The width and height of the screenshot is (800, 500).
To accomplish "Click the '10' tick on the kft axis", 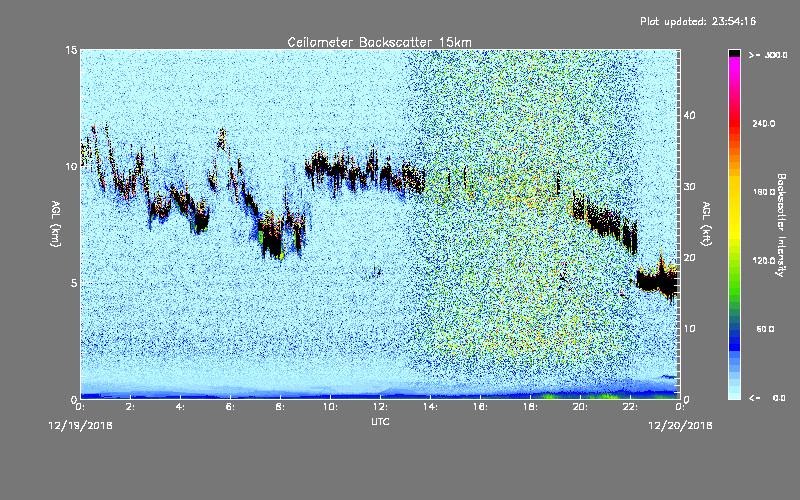I will (689, 329).
